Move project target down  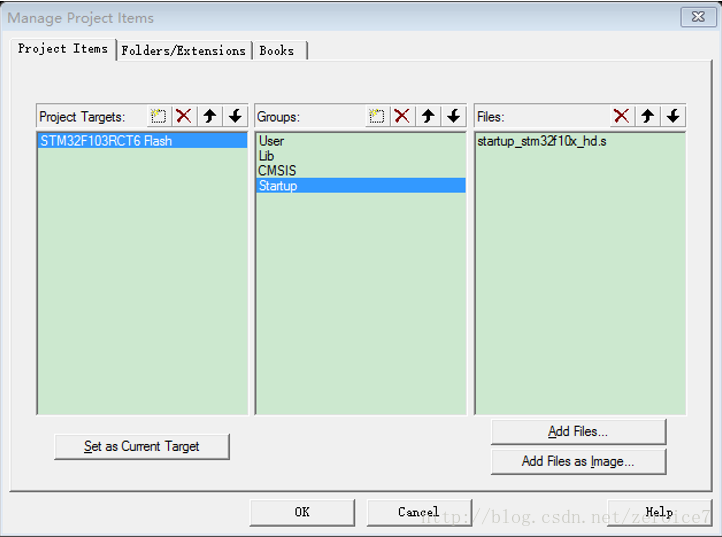pyautogui.click(x=235, y=116)
